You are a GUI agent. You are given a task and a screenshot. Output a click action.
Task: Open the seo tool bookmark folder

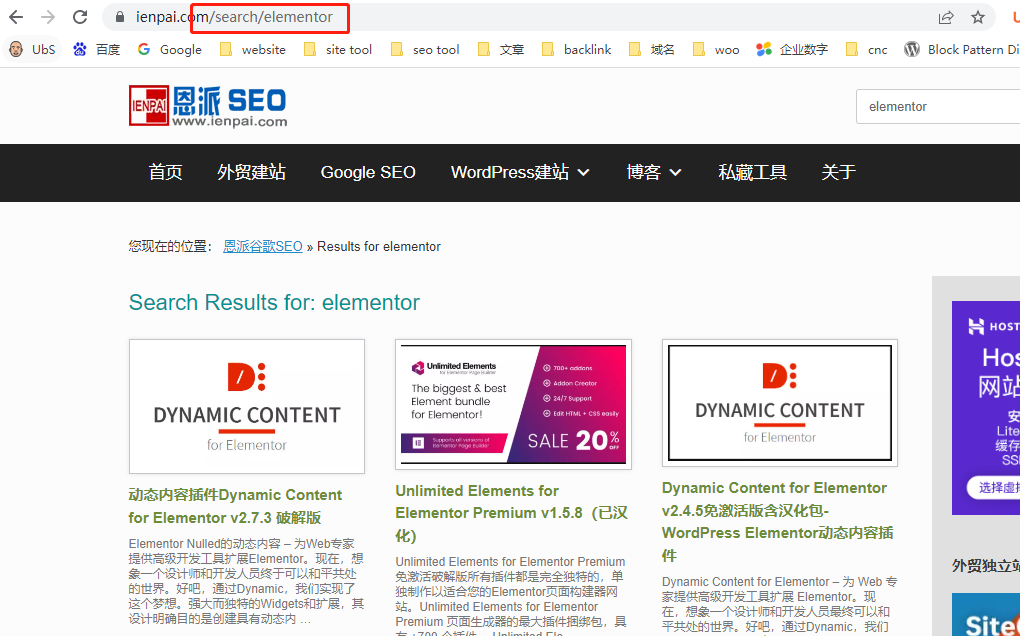coord(425,49)
